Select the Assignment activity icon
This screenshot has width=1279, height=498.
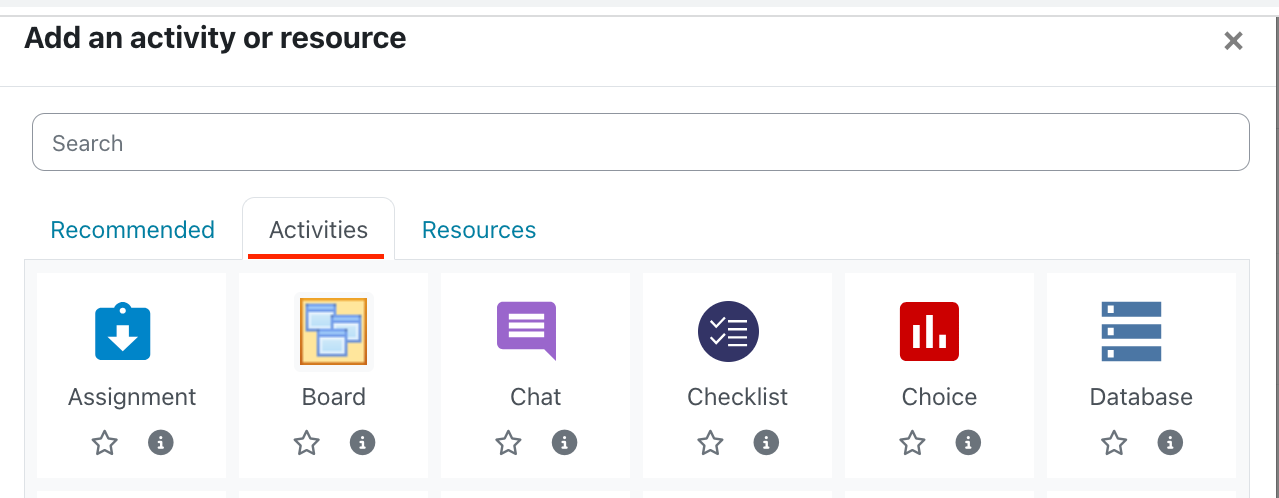(123, 331)
